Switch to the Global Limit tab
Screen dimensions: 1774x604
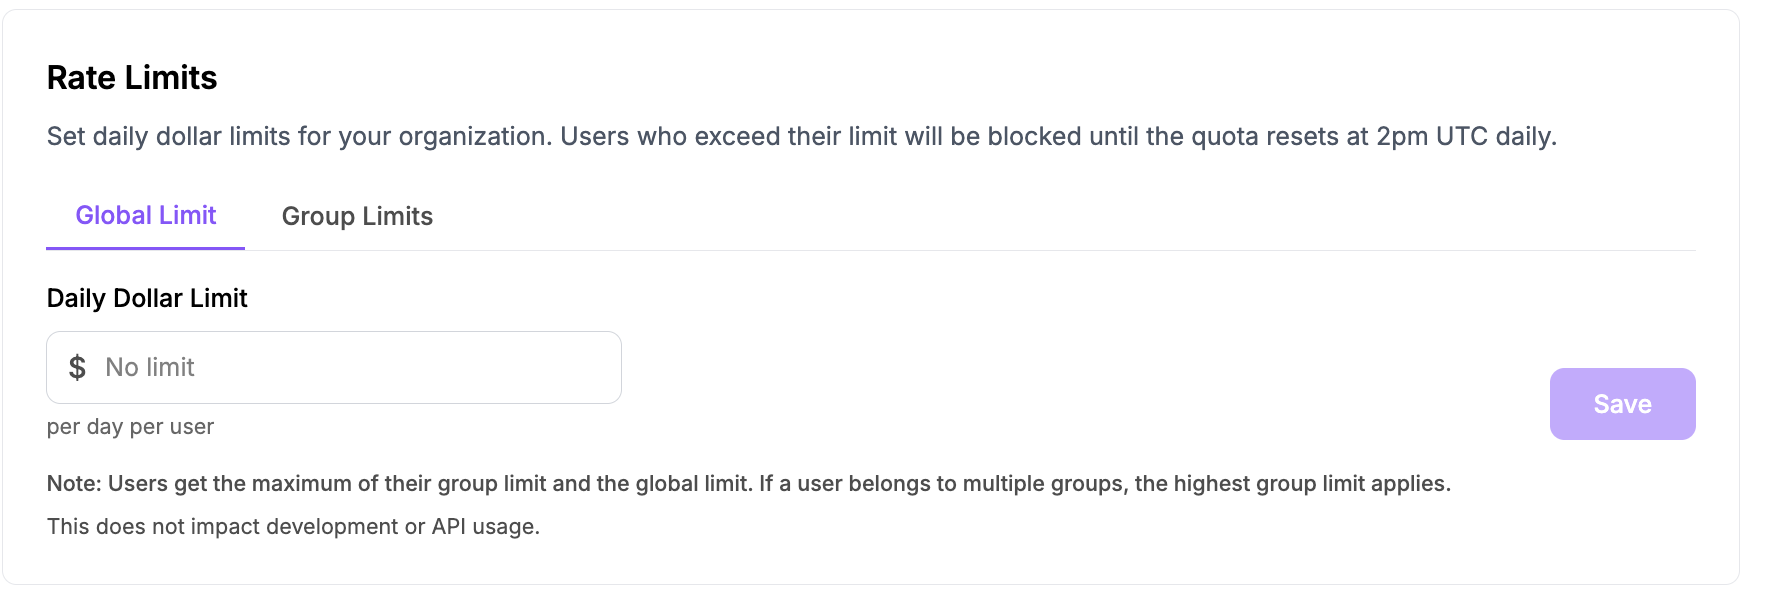pyautogui.click(x=146, y=216)
